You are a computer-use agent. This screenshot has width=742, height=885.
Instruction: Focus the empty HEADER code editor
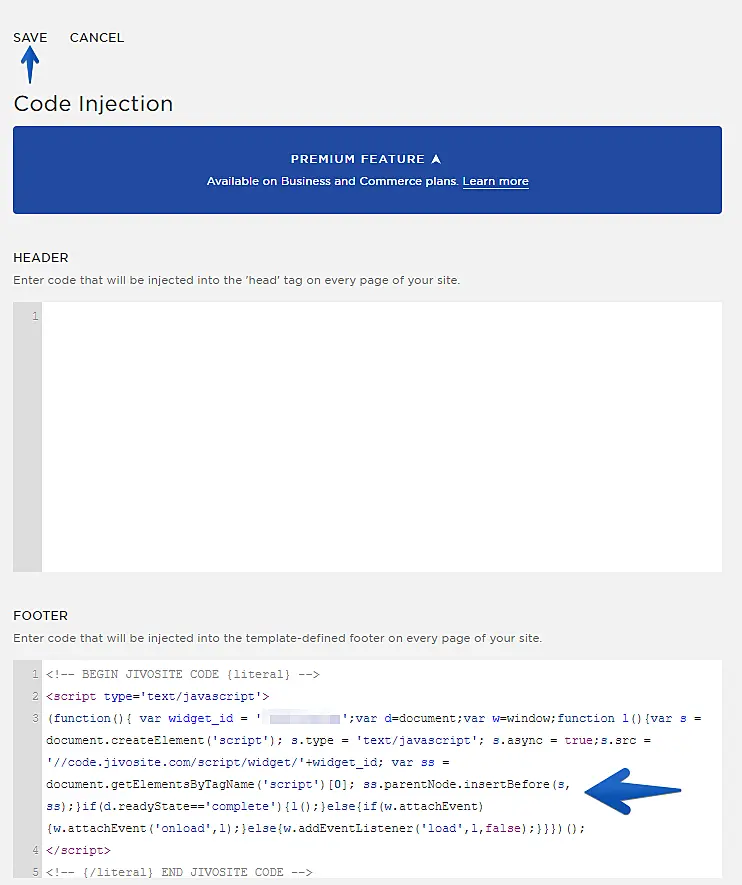pyautogui.click(x=380, y=437)
